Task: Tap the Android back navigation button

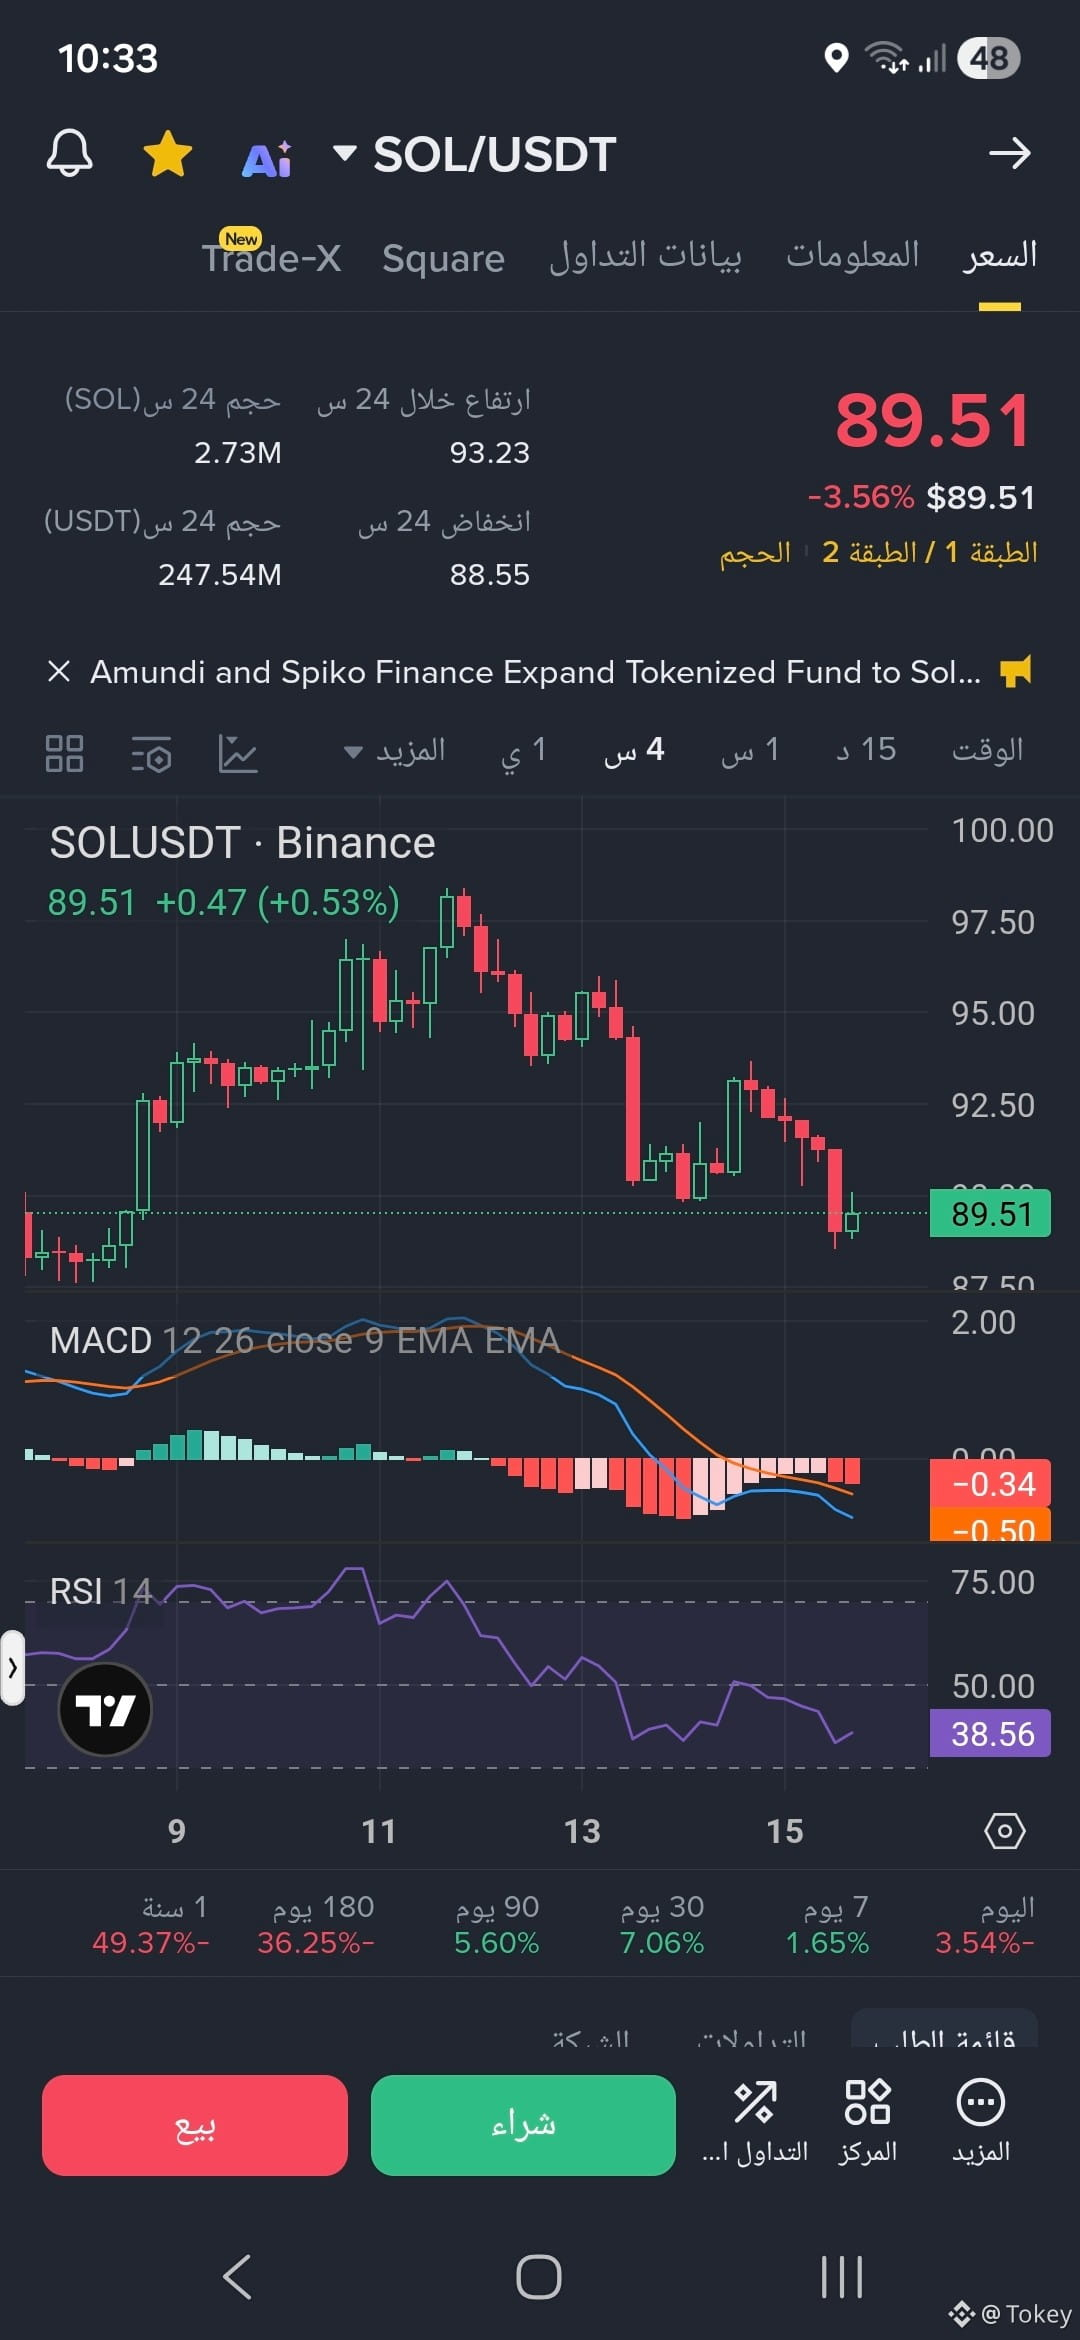Action: pyautogui.click(x=237, y=2277)
